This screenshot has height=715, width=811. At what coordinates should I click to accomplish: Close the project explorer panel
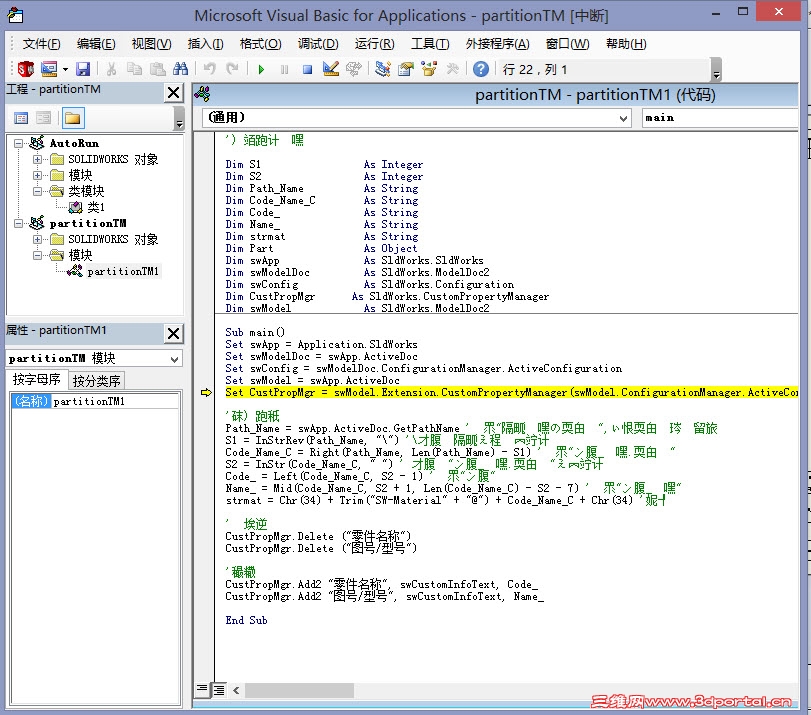(174, 93)
